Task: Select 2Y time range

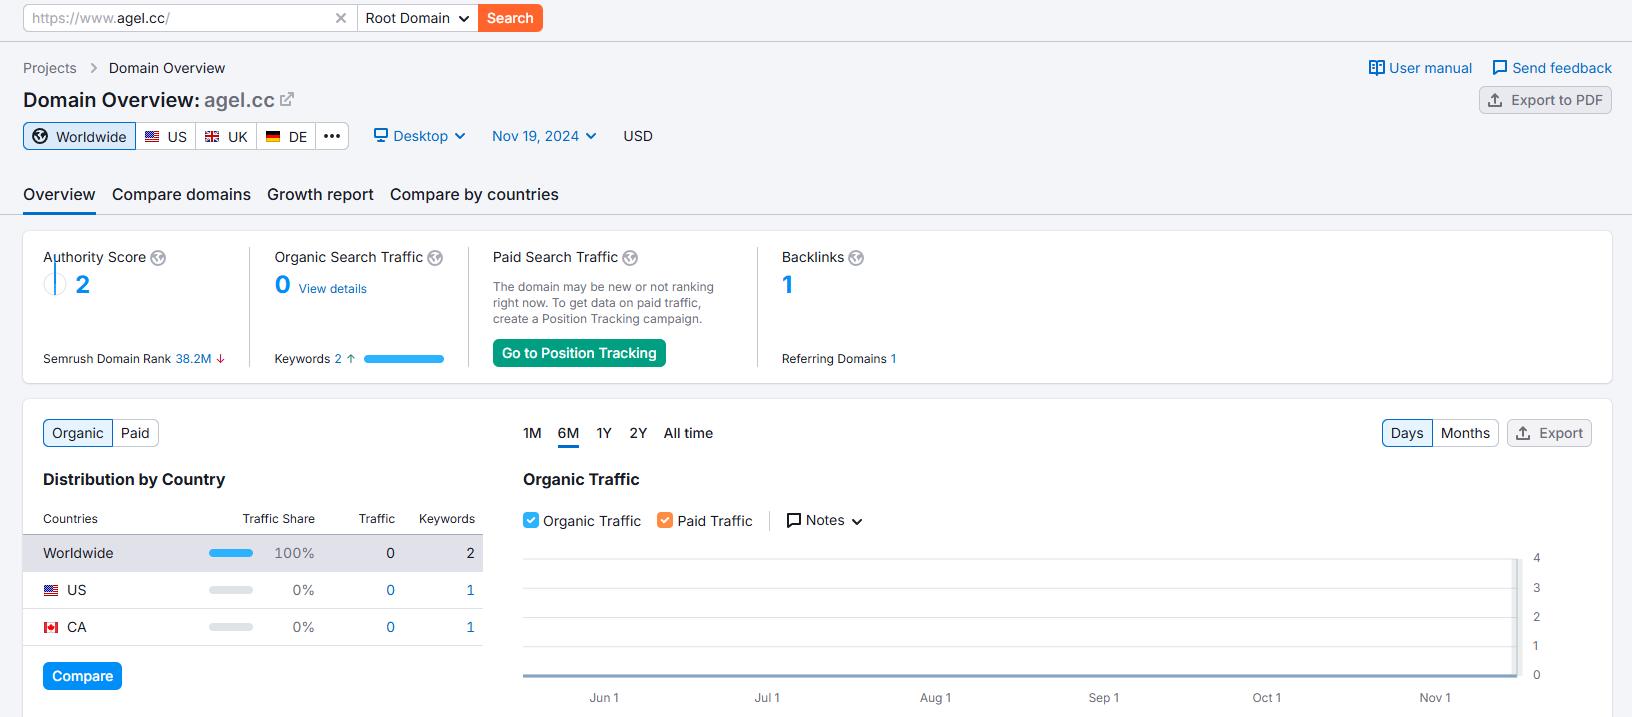Action: point(638,433)
